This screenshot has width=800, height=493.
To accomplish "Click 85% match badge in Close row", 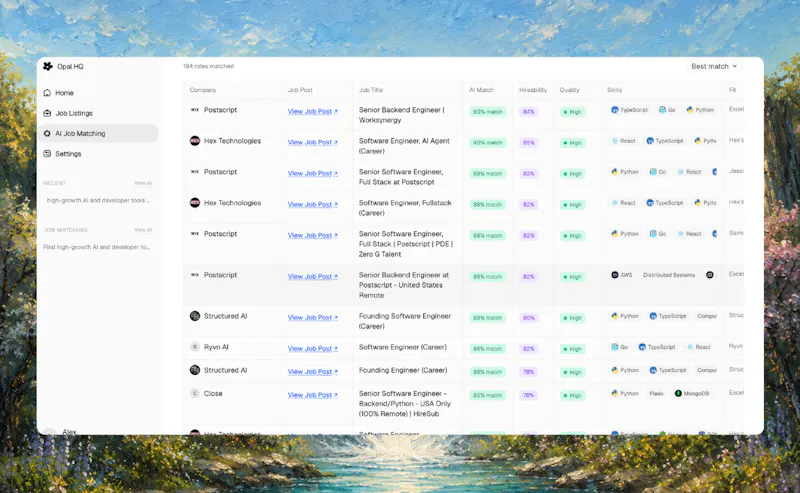I will click(487, 396).
